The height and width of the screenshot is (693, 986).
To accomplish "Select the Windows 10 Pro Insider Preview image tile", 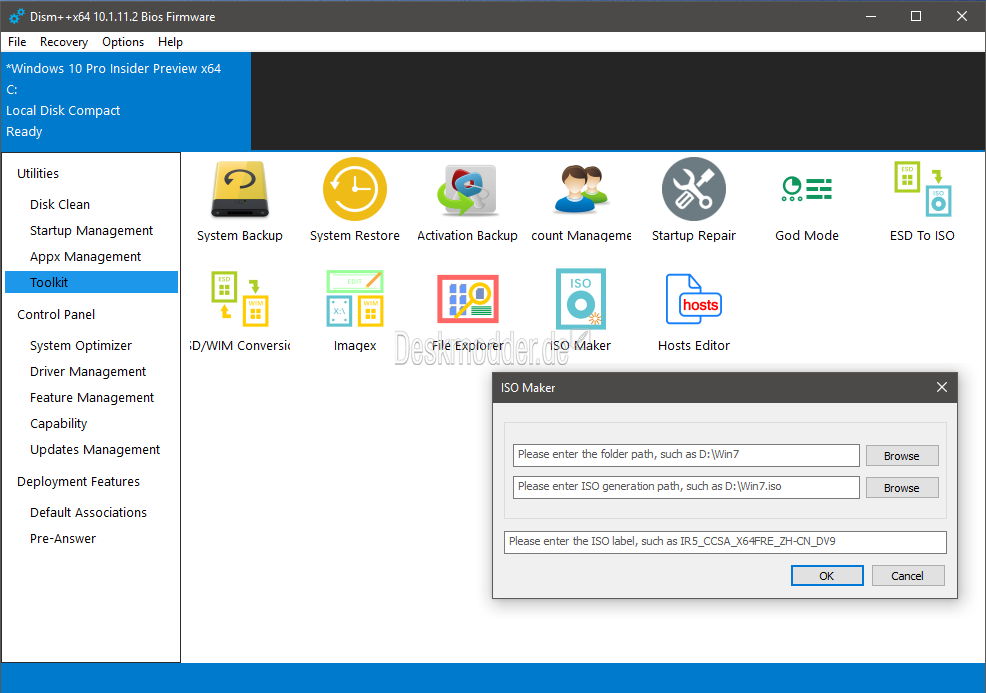I will pos(126,101).
